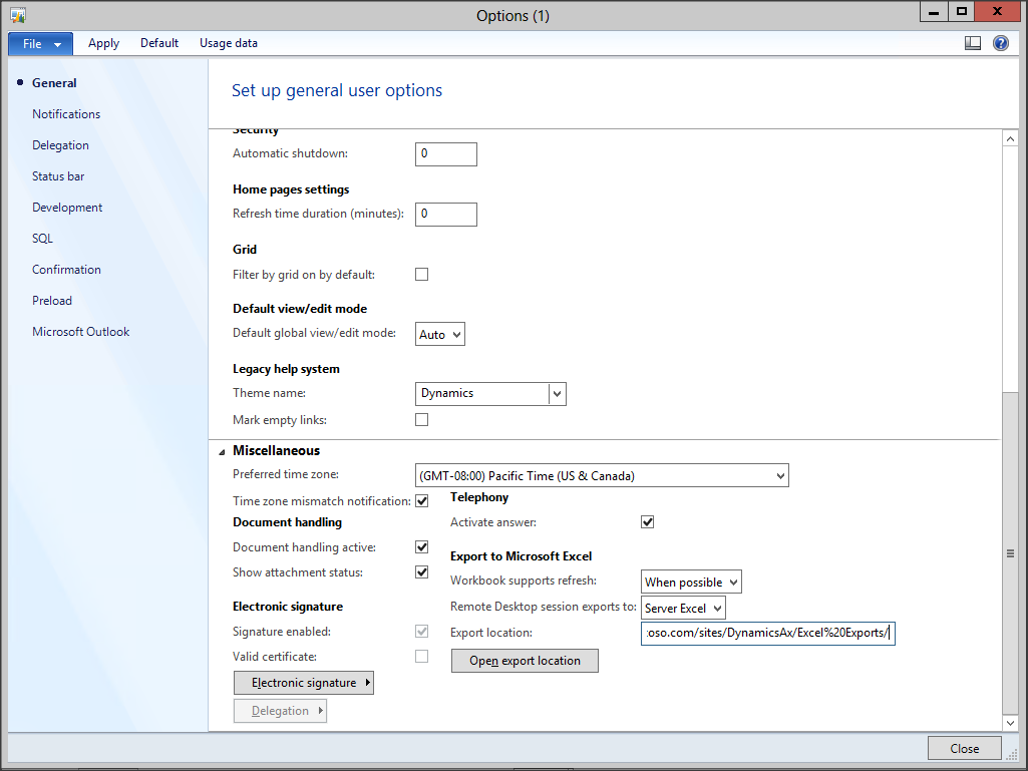This screenshot has height=771, width=1028.
Task: Expand the Theme name dropdown
Action: point(558,394)
